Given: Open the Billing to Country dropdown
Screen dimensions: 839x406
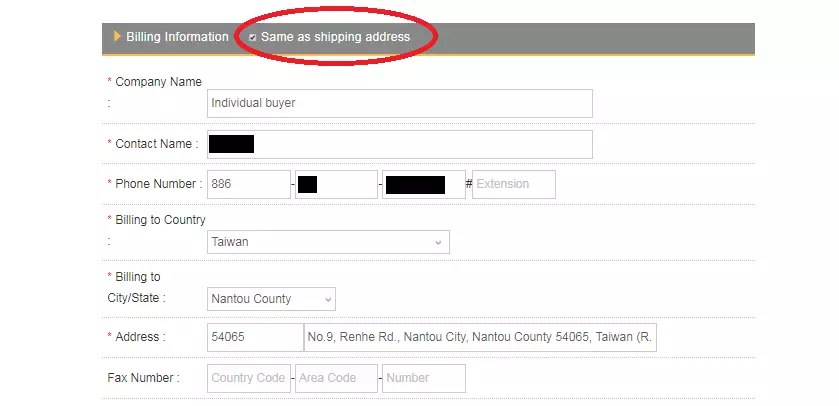Looking at the screenshot, I should pos(328,242).
